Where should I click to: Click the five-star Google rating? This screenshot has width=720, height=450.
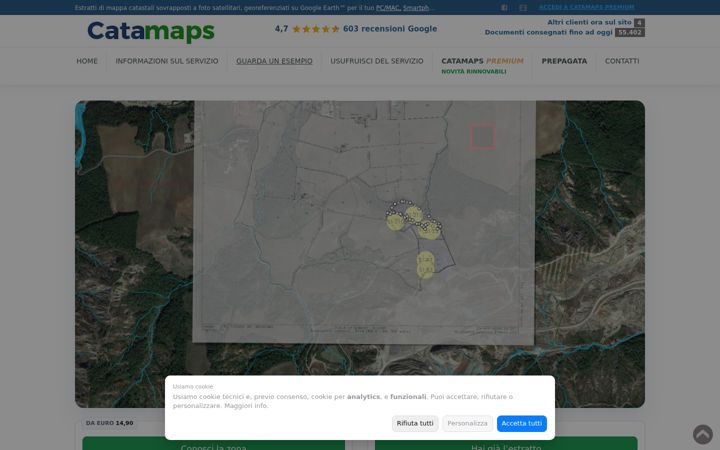point(316,29)
